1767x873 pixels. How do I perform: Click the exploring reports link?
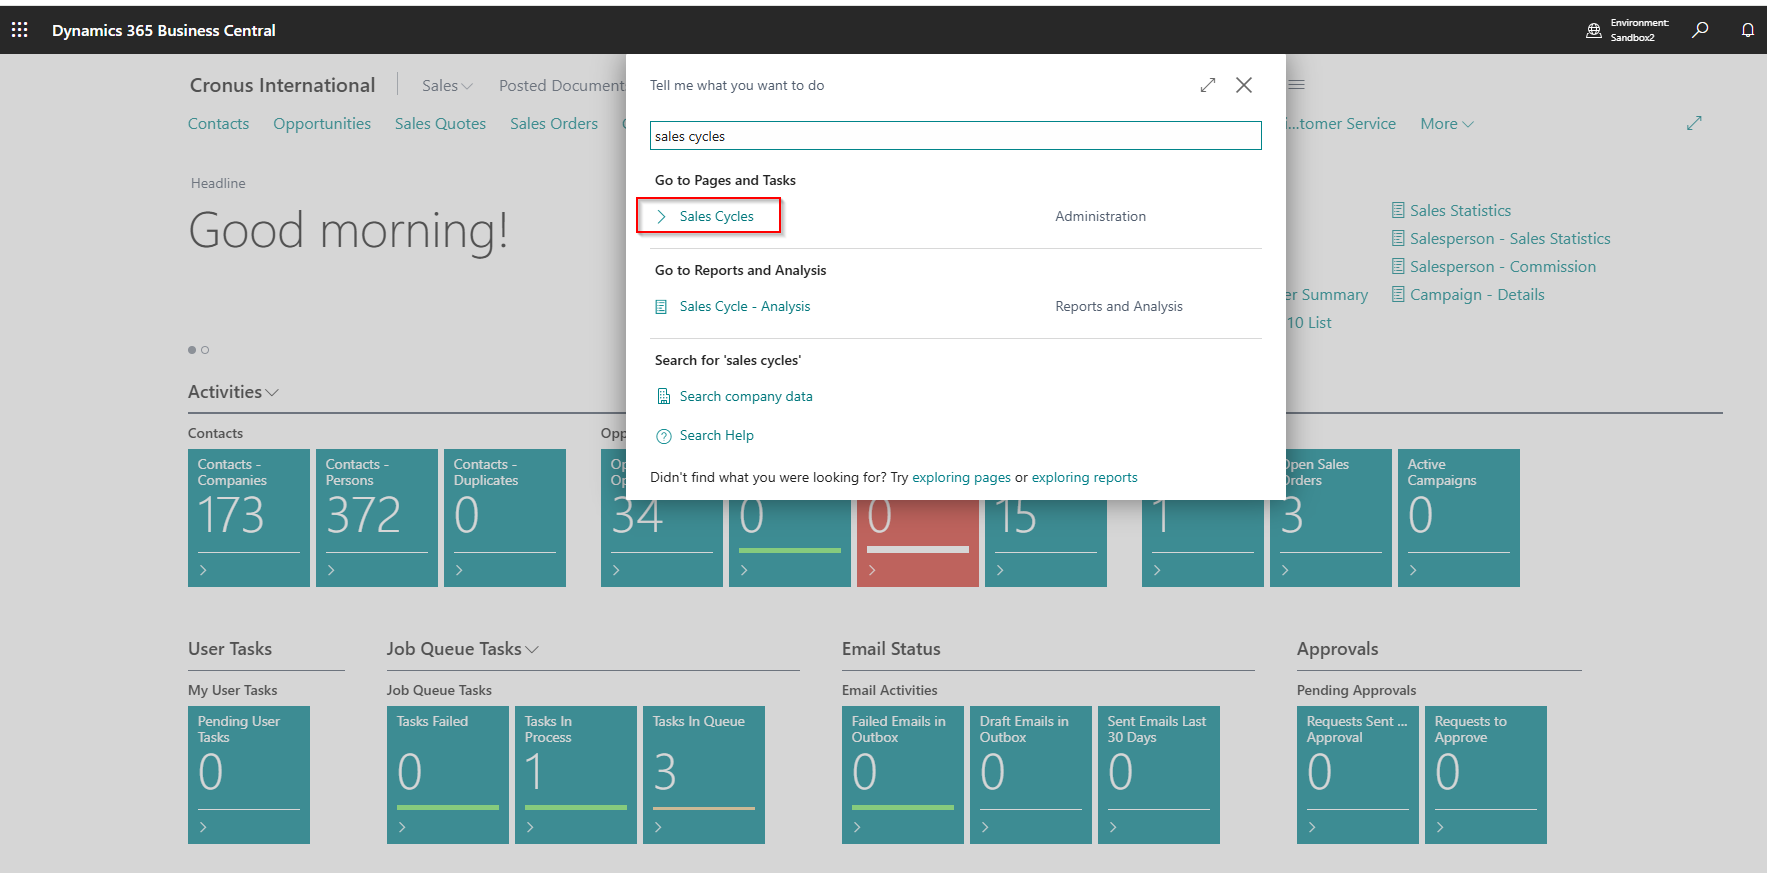pyautogui.click(x=1084, y=478)
